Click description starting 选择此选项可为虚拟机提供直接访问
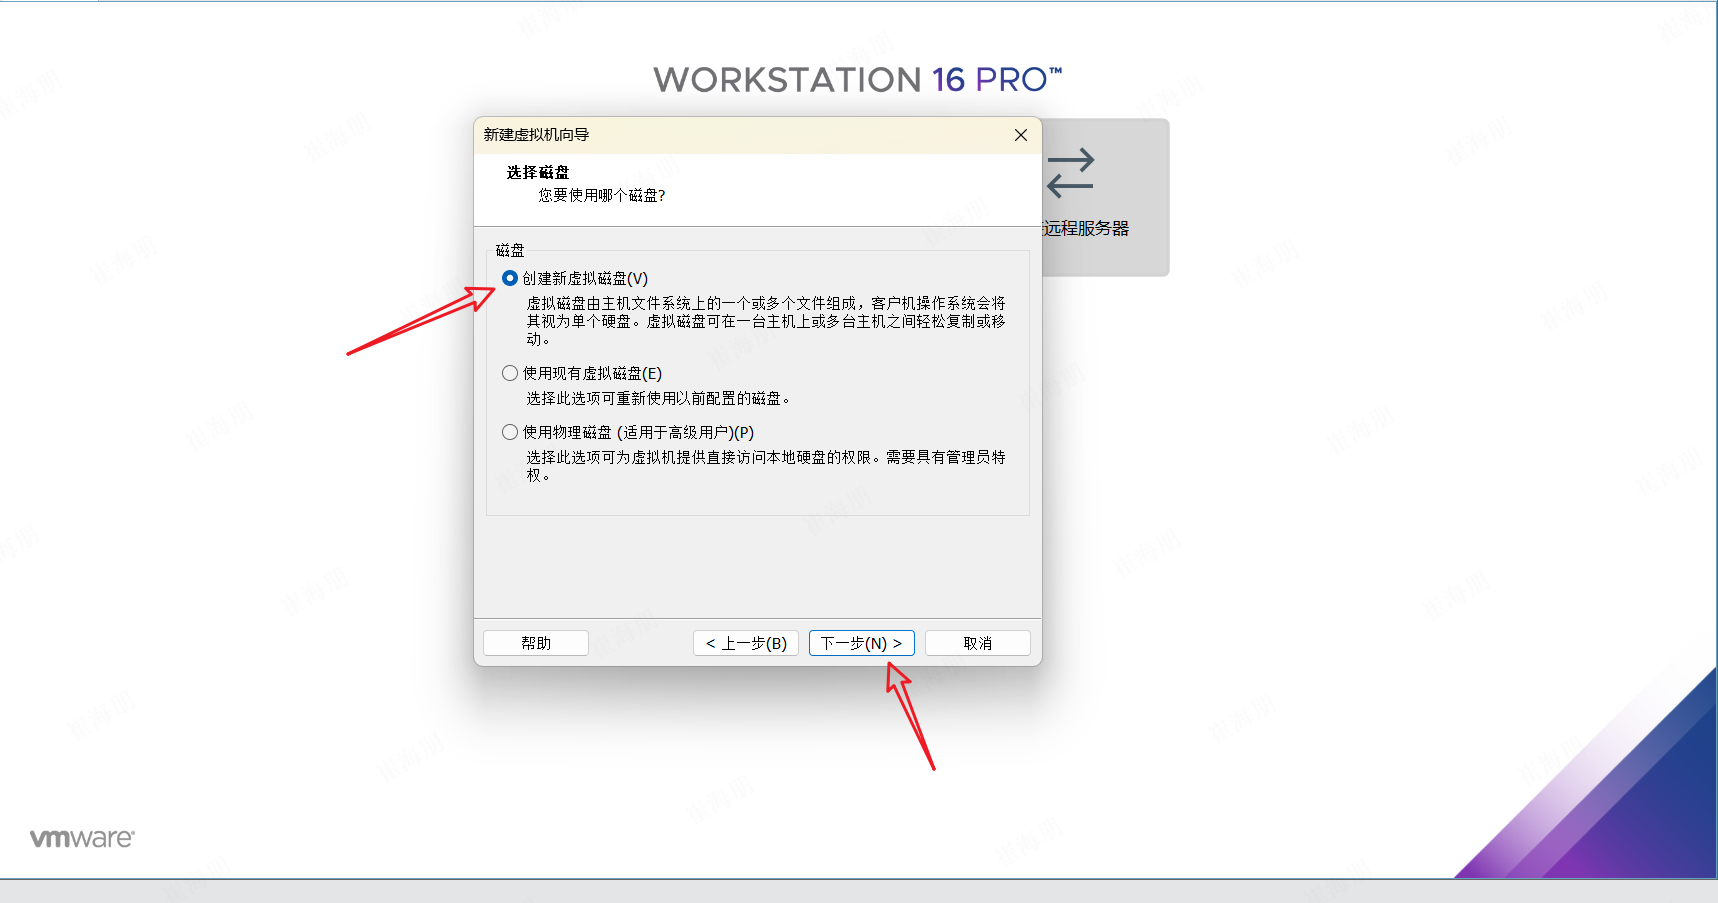The height and width of the screenshot is (903, 1718). click(766, 466)
